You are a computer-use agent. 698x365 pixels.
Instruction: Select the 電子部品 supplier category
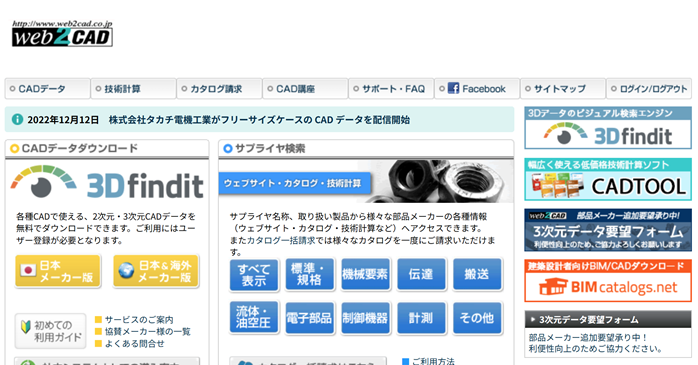click(x=310, y=318)
